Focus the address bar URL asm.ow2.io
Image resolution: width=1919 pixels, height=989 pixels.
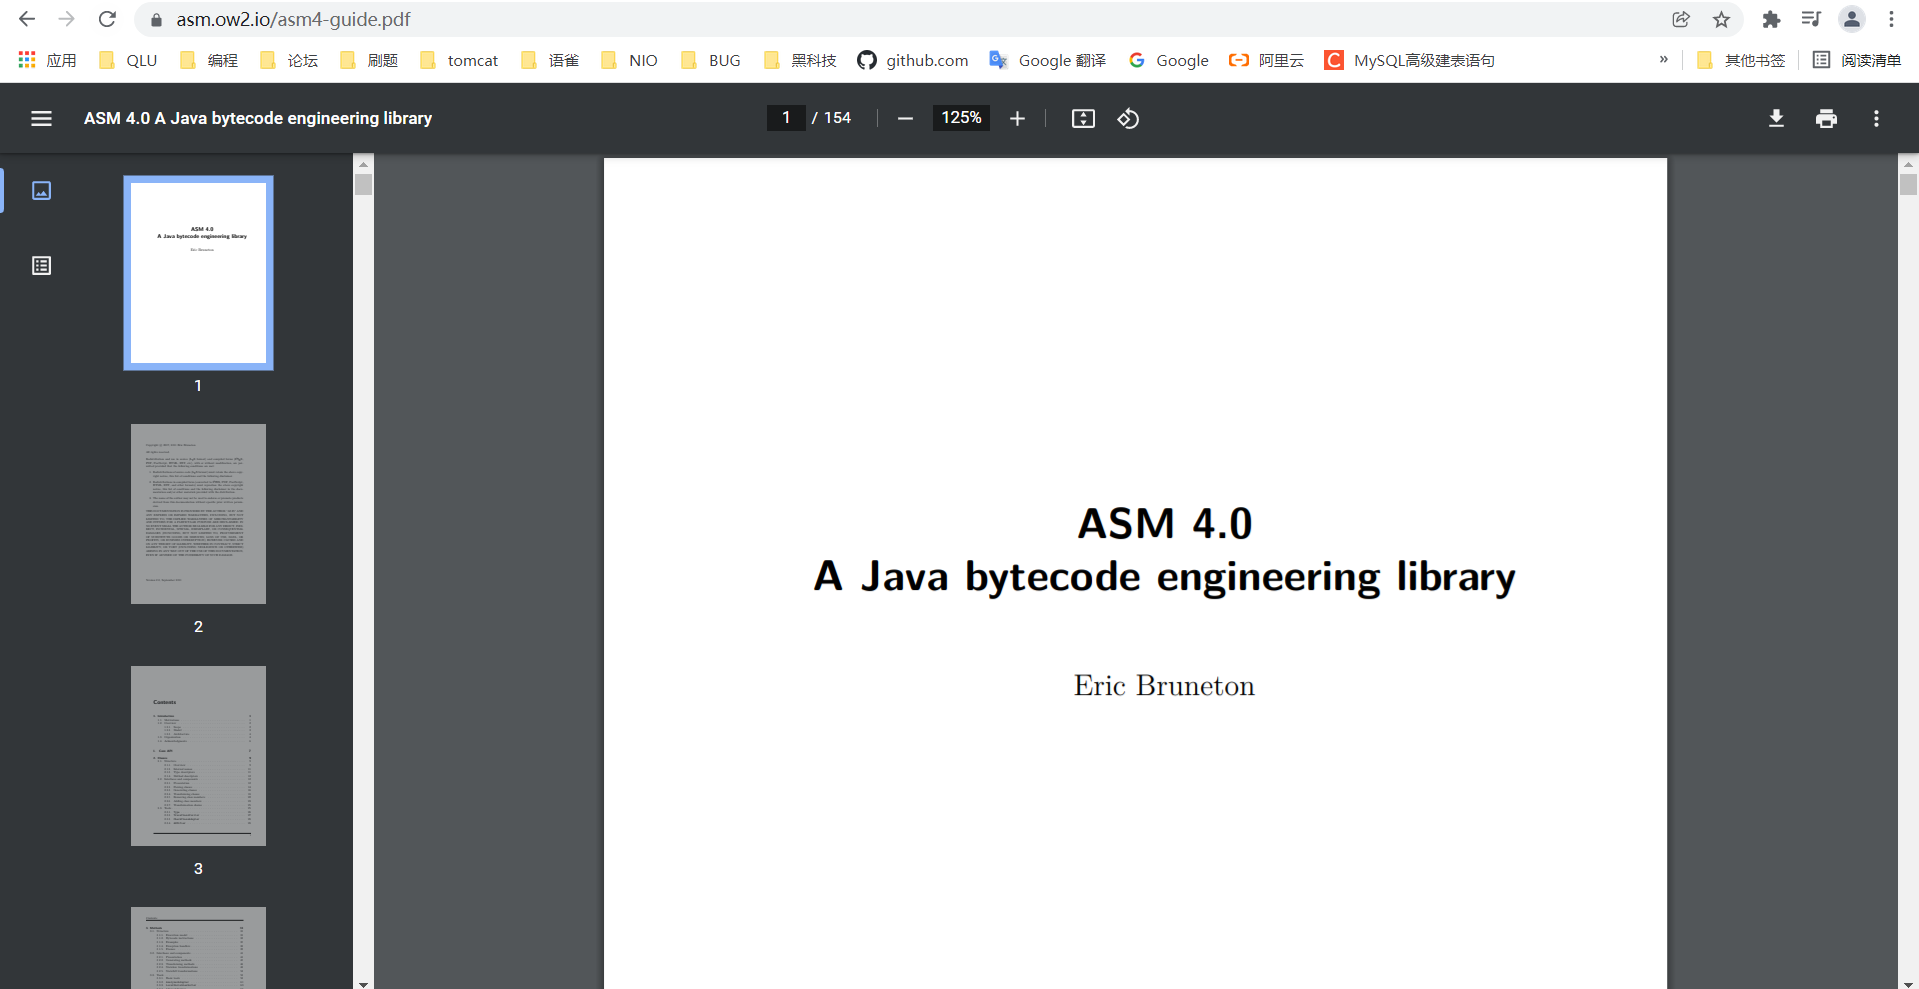point(293,20)
